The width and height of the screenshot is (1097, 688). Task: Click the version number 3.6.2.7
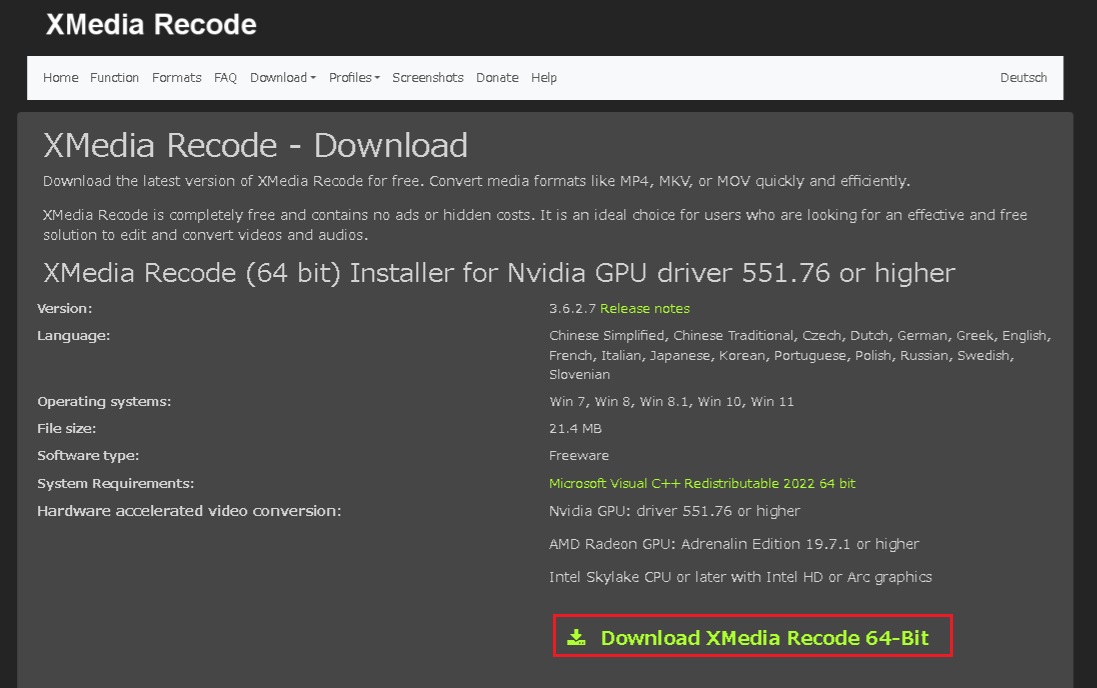(572, 309)
